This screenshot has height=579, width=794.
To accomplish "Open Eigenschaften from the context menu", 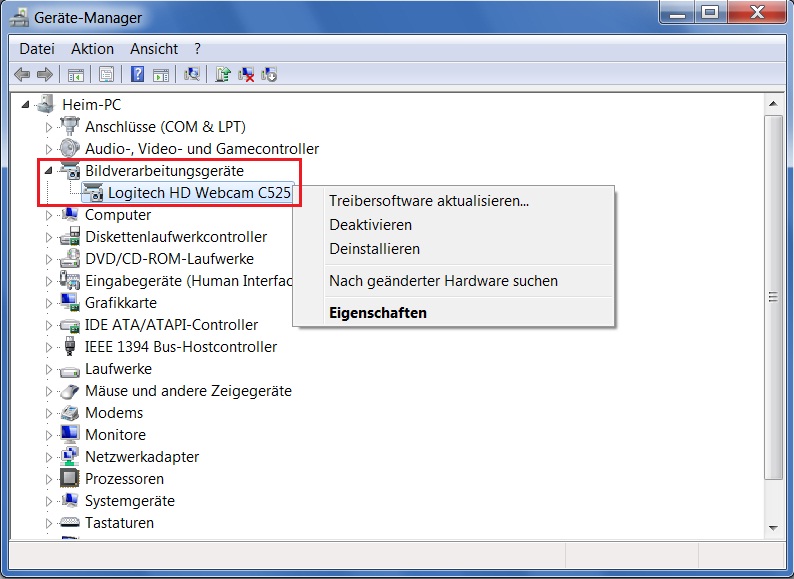I will (x=454, y=313).
